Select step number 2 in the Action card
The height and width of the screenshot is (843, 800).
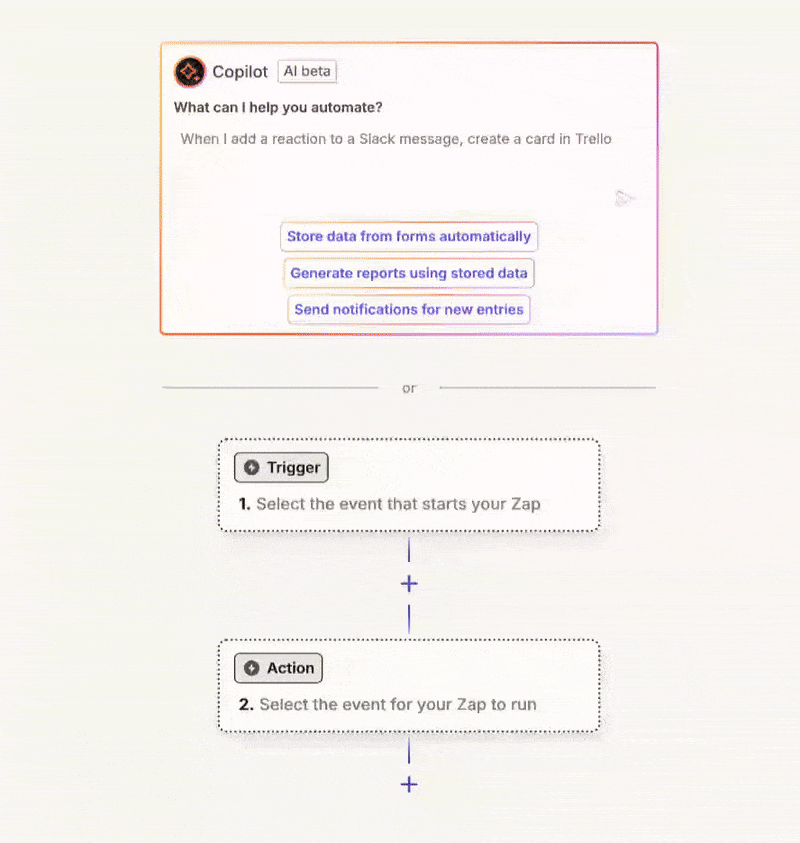(245, 705)
